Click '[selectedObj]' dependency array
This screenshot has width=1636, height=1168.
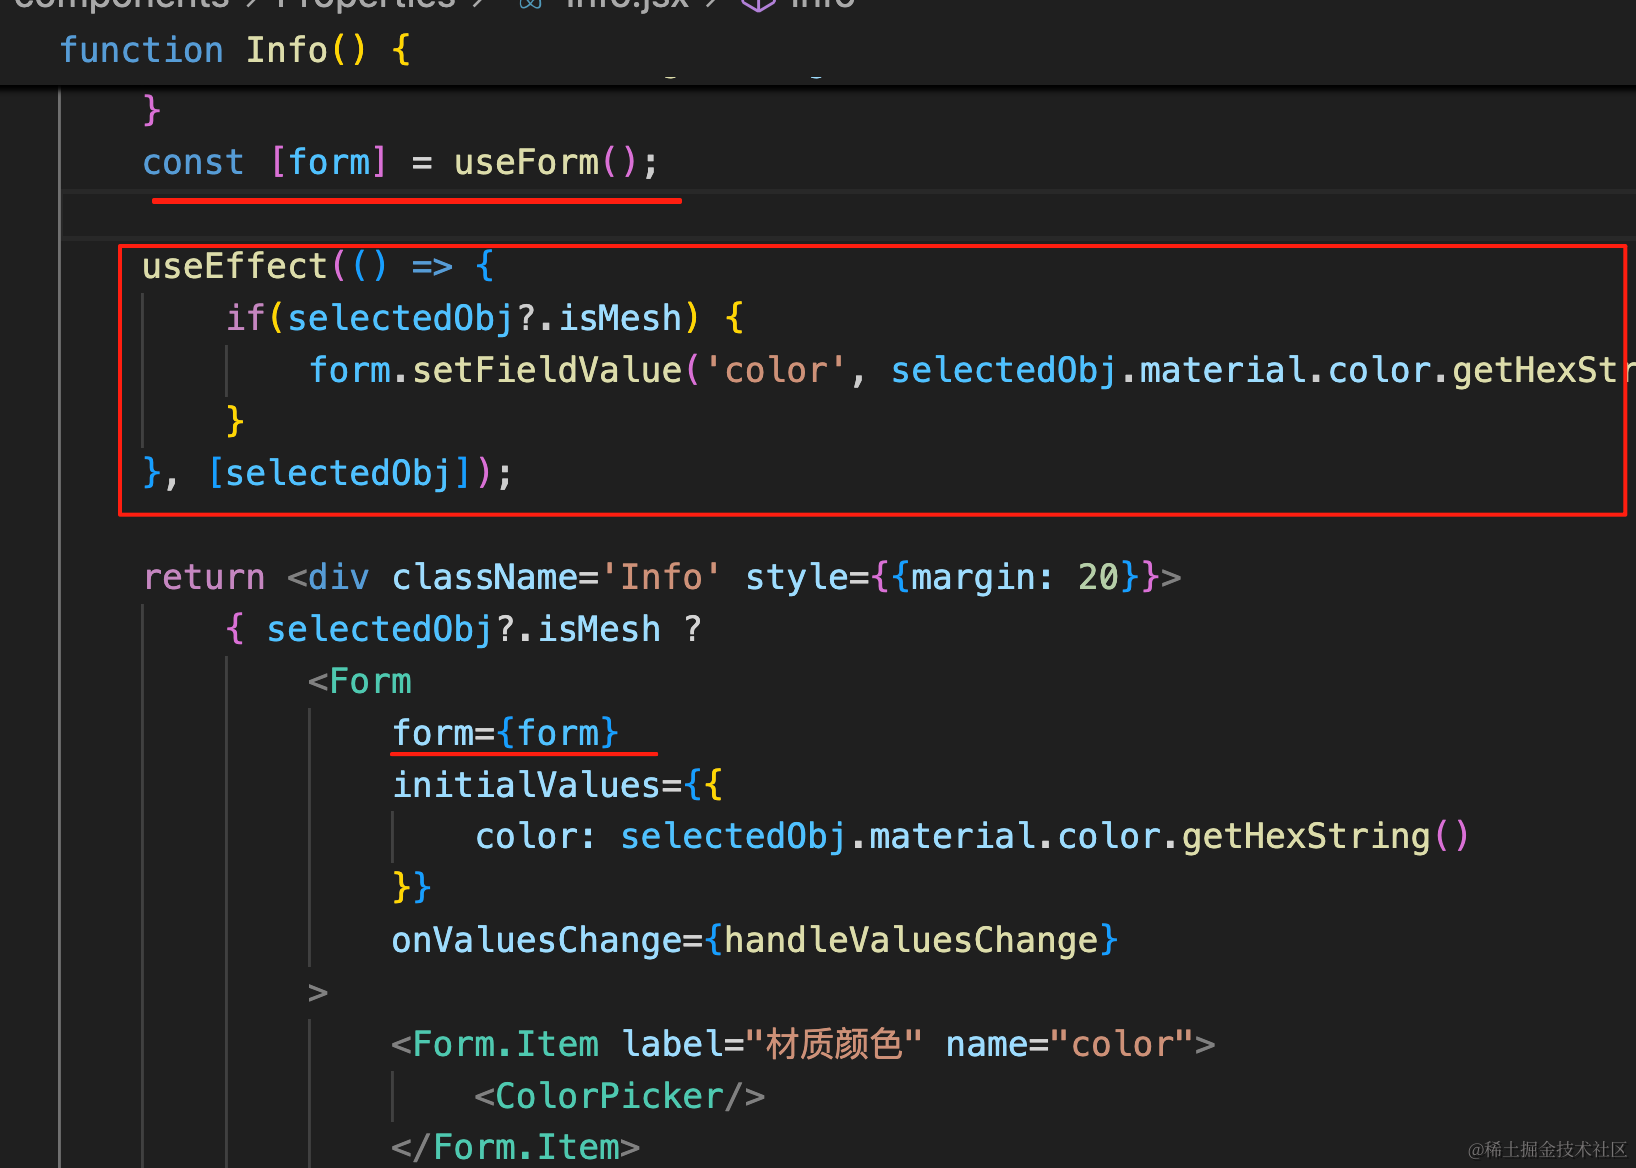tap(340, 473)
